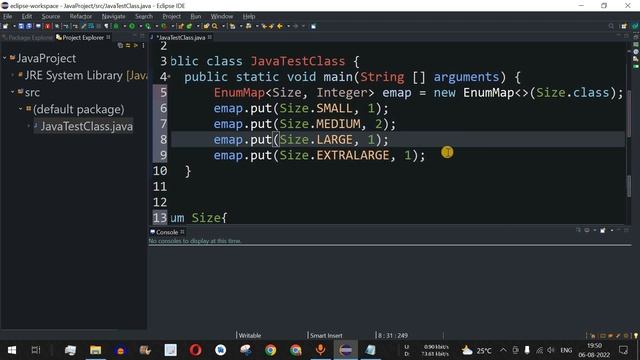Expand the JRE System Library node
Image resolution: width=640 pixels, height=360 pixels.
point(12,75)
